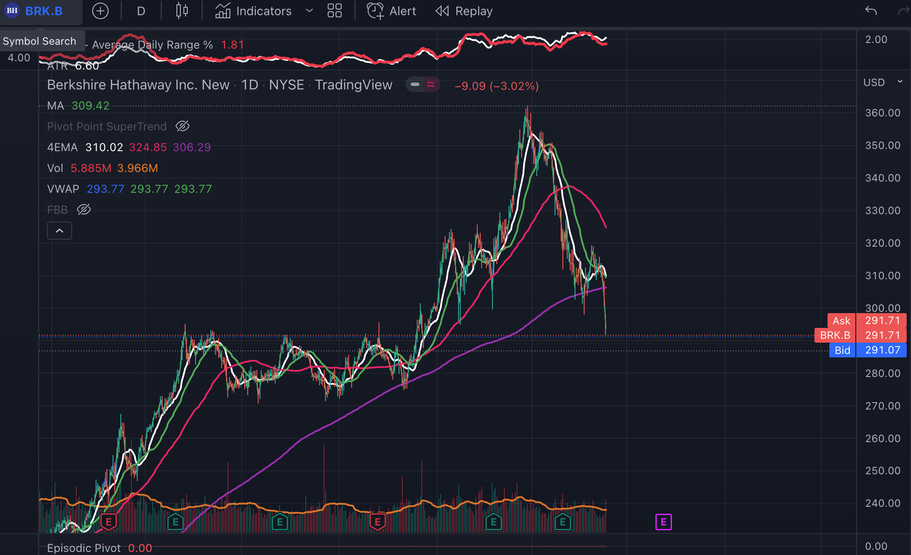
Task: Click the -9.09 (-3.02%) change value
Action: tap(497, 86)
